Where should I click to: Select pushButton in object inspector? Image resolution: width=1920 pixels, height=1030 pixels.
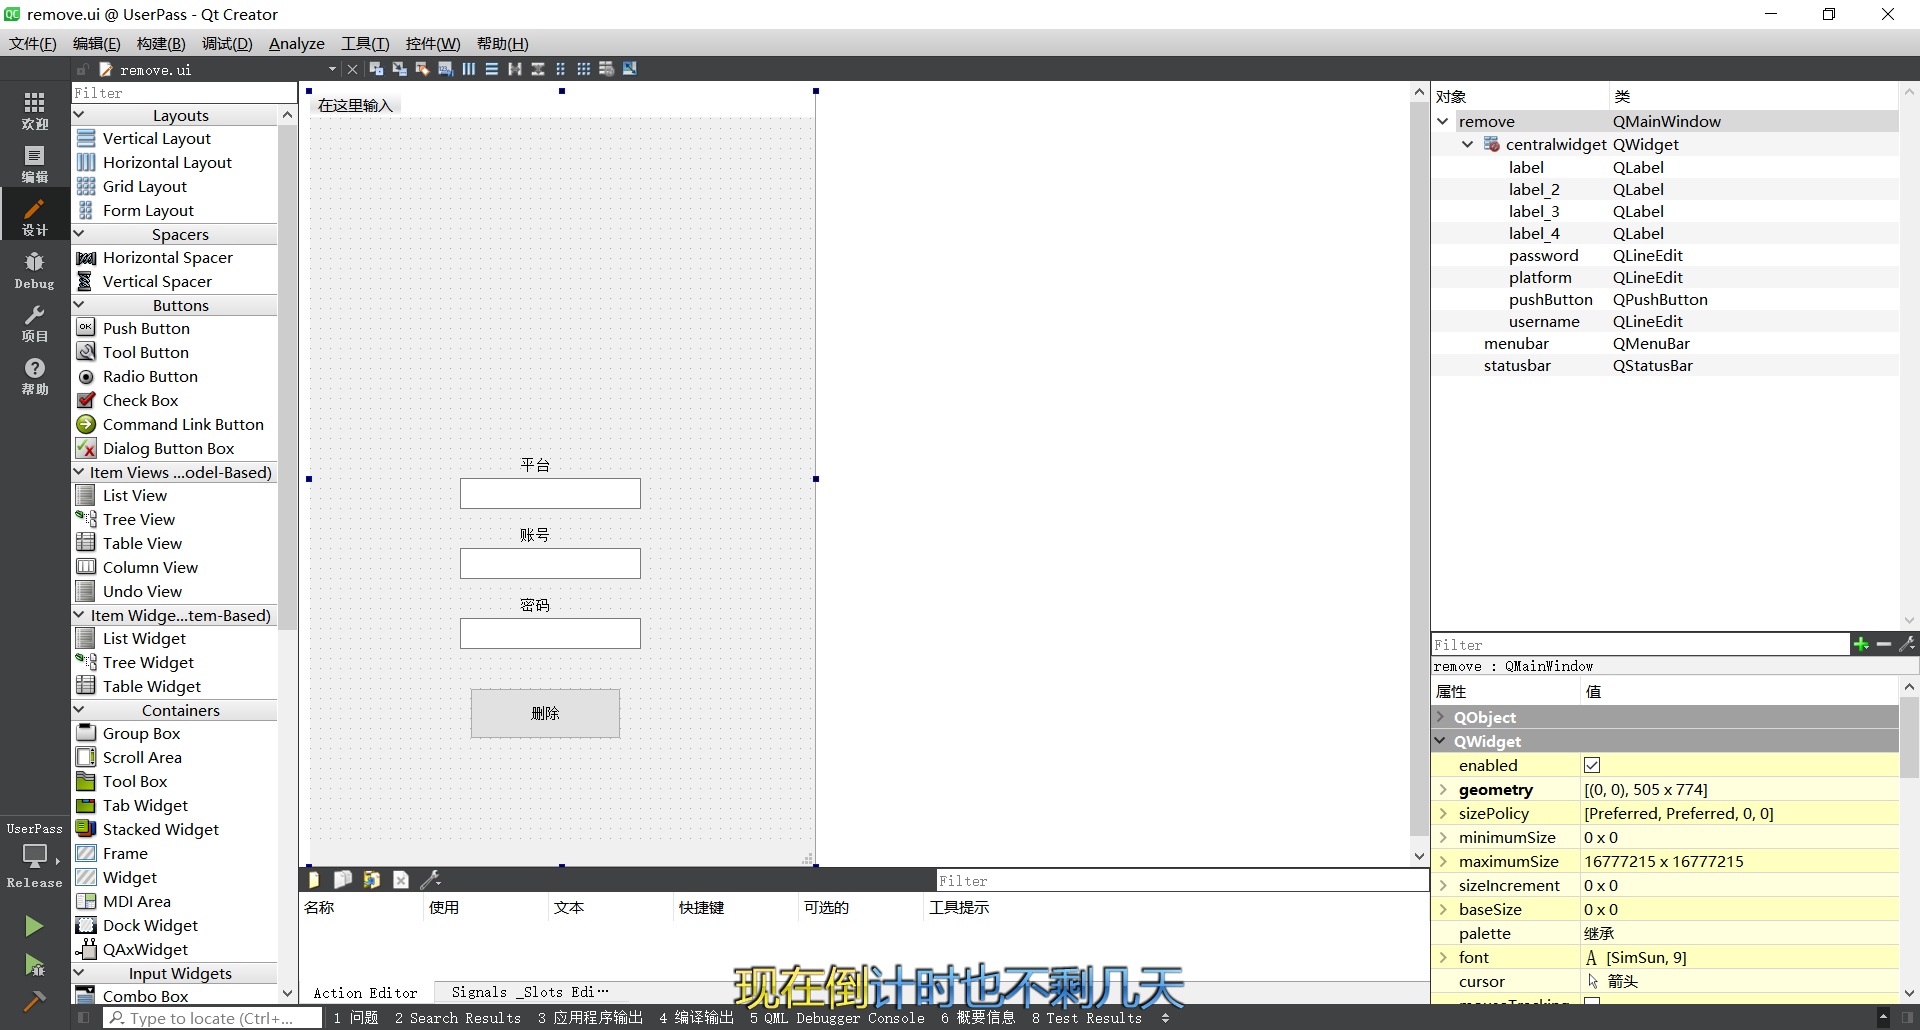pos(1550,299)
